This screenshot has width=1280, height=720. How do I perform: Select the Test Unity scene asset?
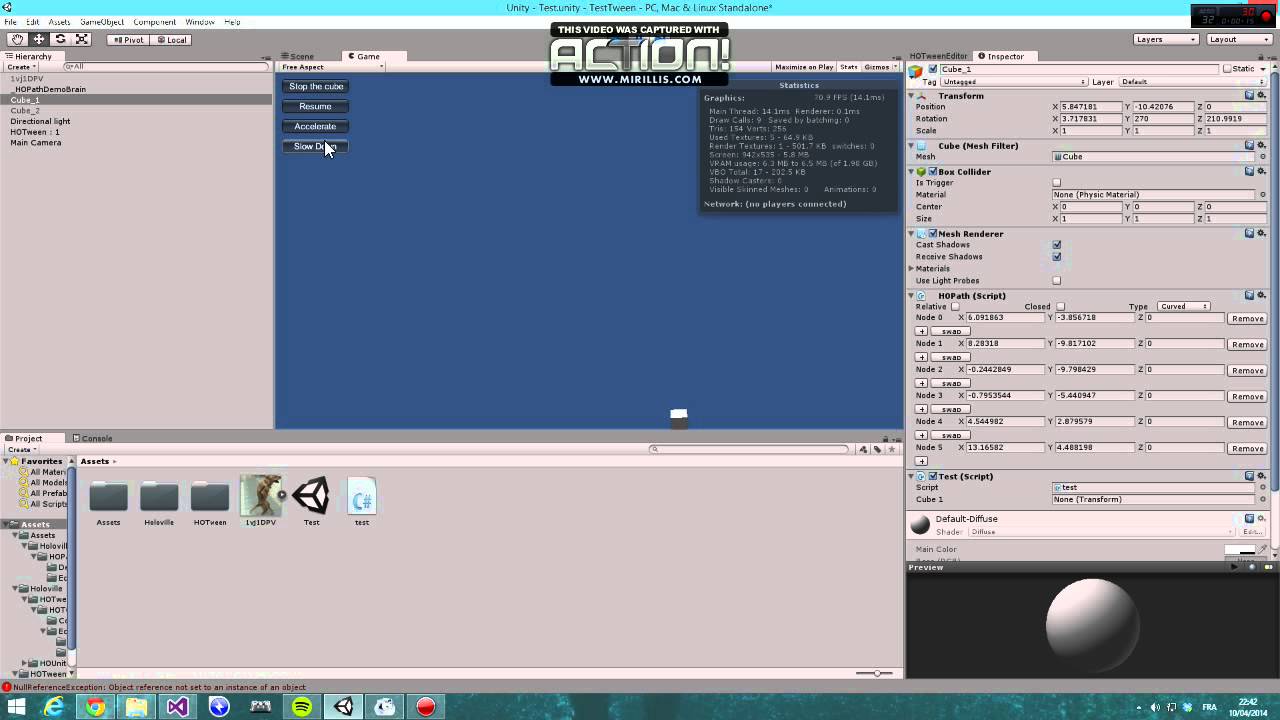pyautogui.click(x=311, y=495)
